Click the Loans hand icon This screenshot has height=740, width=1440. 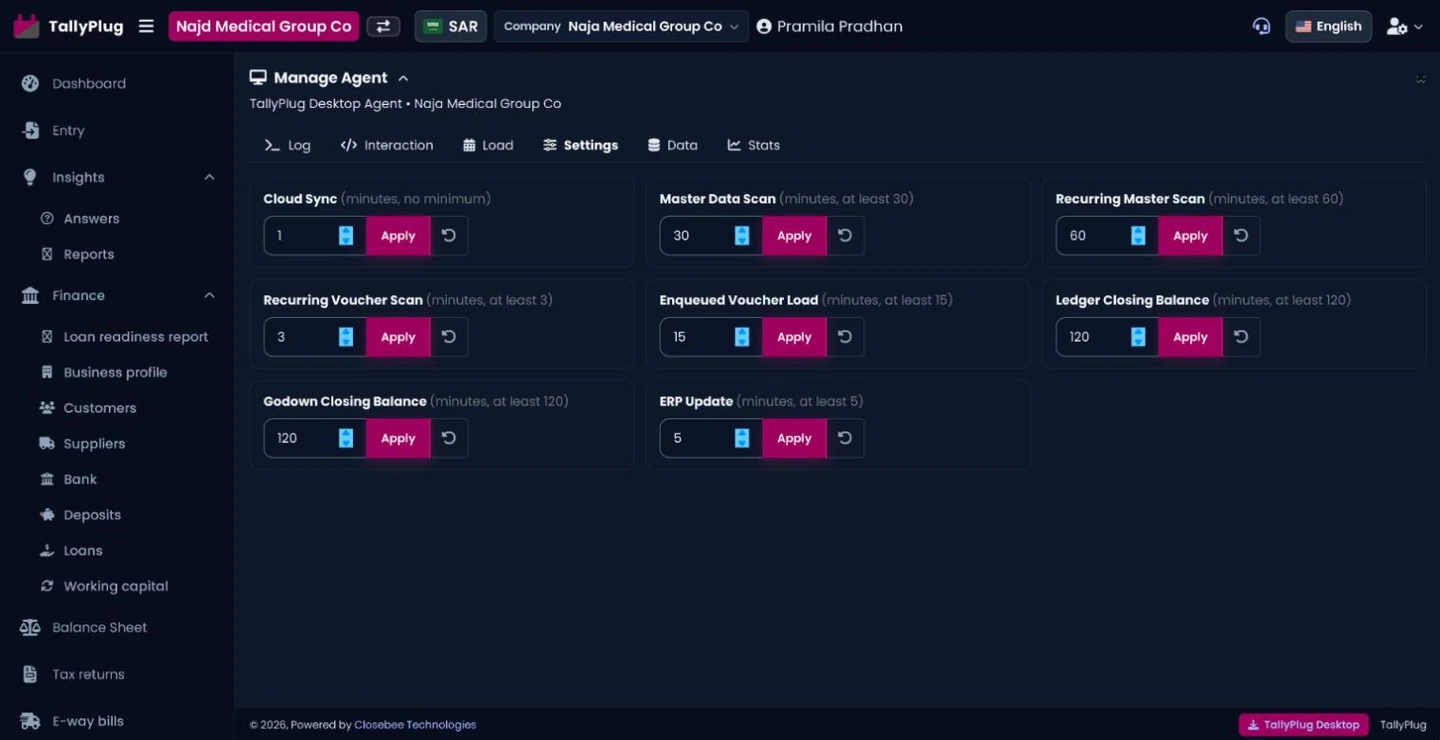[47, 551]
